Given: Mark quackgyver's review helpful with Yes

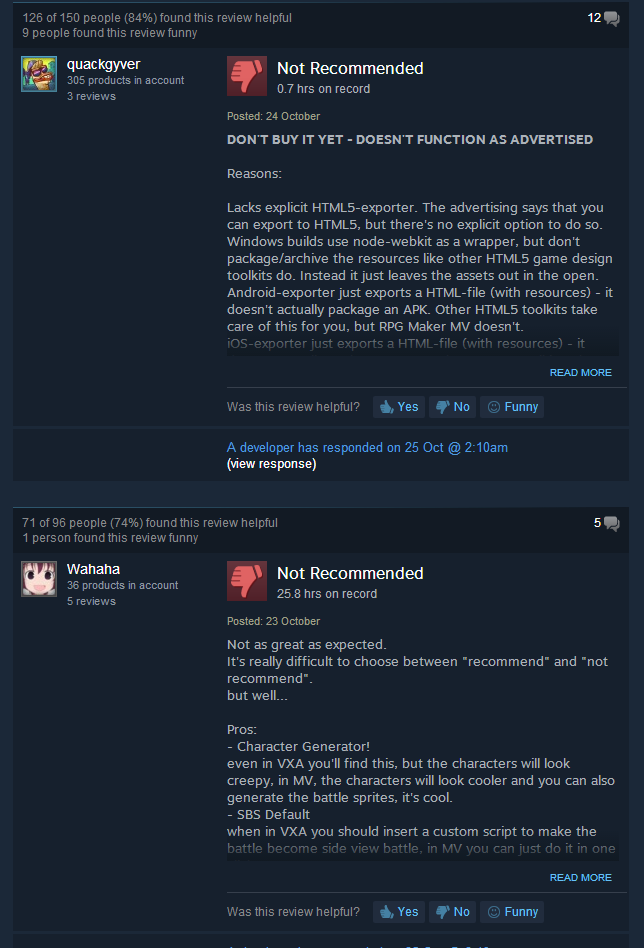Looking at the screenshot, I should pyautogui.click(x=399, y=407).
